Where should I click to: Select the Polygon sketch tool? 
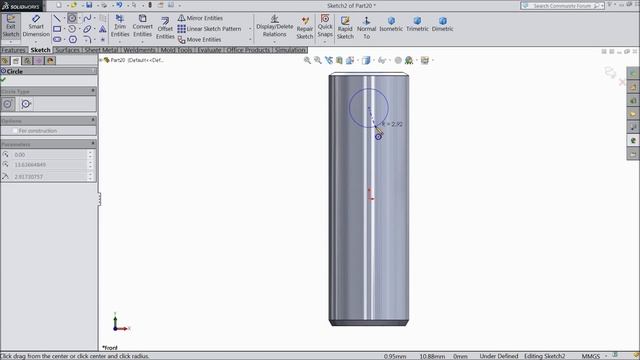click(73, 40)
